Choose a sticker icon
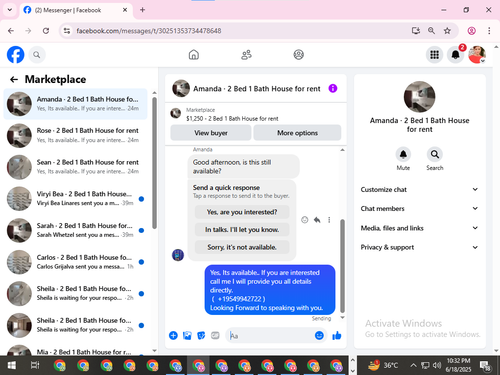 [x=201, y=335]
